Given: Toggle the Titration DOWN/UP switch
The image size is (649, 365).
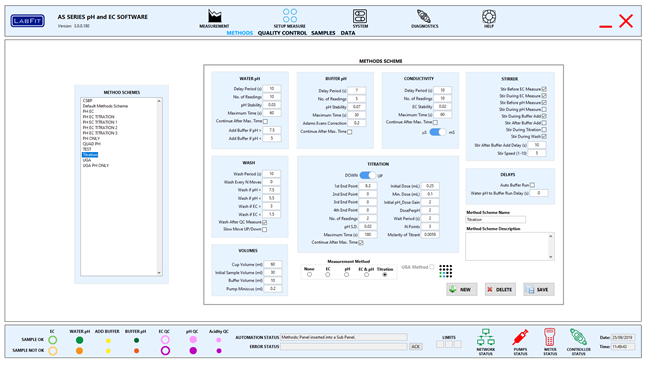Looking at the screenshot, I should coord(368,175).
